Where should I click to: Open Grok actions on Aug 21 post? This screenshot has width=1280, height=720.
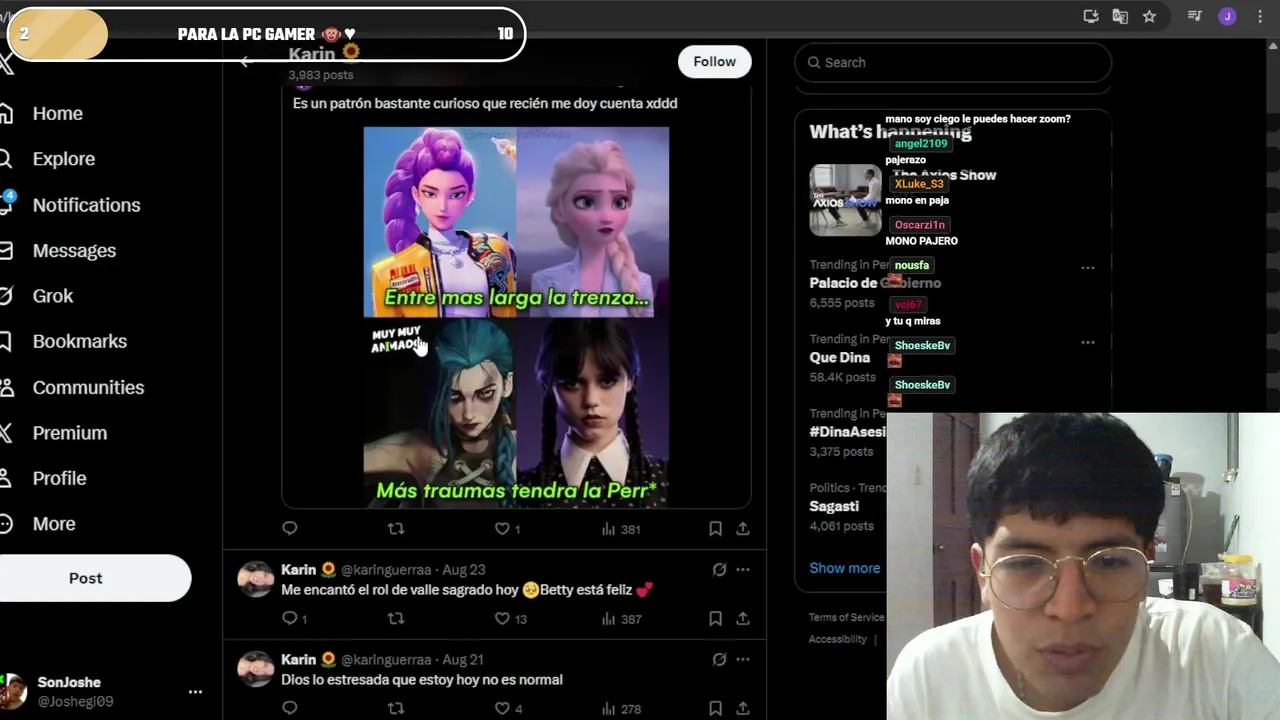click(719, 660)
